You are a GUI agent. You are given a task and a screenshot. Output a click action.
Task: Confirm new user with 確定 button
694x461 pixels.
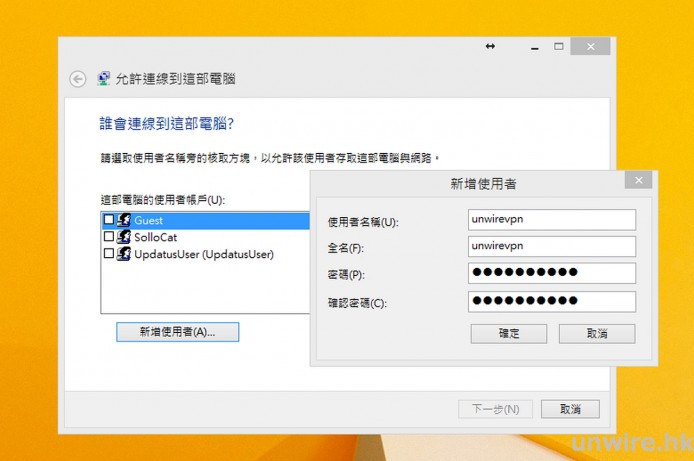pyautogui.click(x=508, y=333)
